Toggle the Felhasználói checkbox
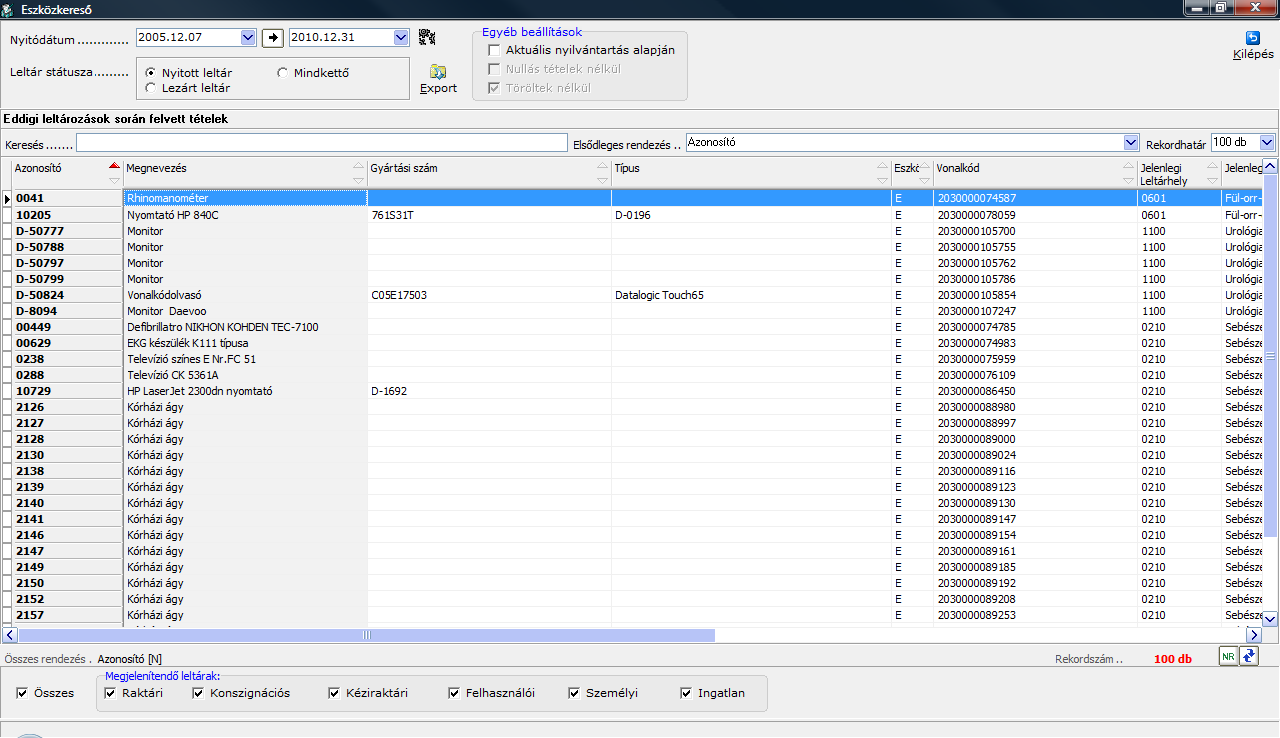The width and height of the screenshot is (1280, 738). pos(455,693)
